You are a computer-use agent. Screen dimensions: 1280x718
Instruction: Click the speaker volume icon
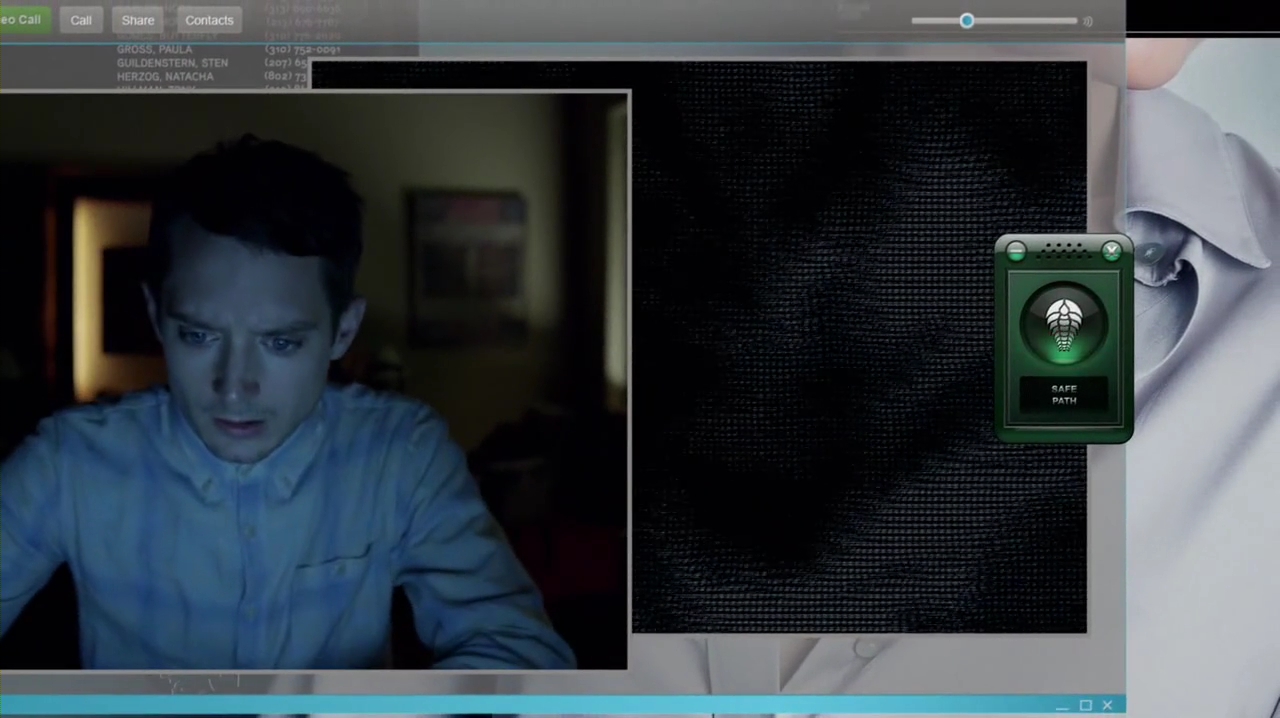(x=1088, y=21)
